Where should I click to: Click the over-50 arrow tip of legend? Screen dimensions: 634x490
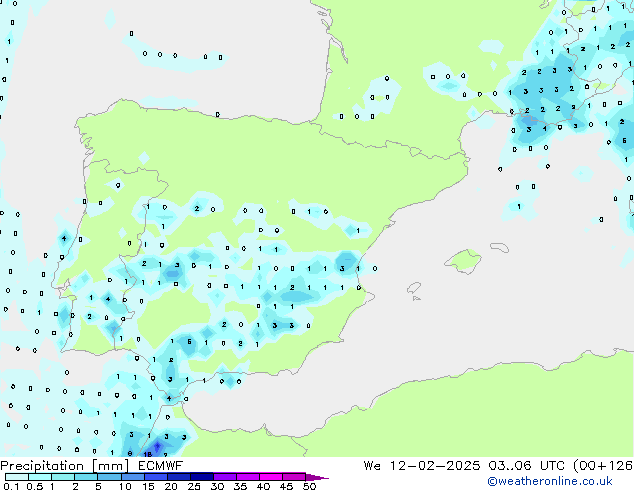tap(317, 477)
